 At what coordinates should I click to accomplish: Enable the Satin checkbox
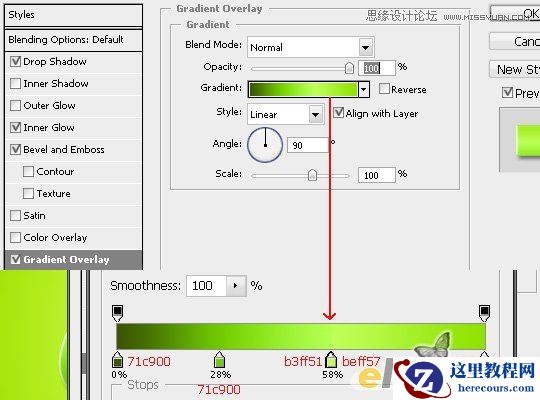(x=15, y=216)
